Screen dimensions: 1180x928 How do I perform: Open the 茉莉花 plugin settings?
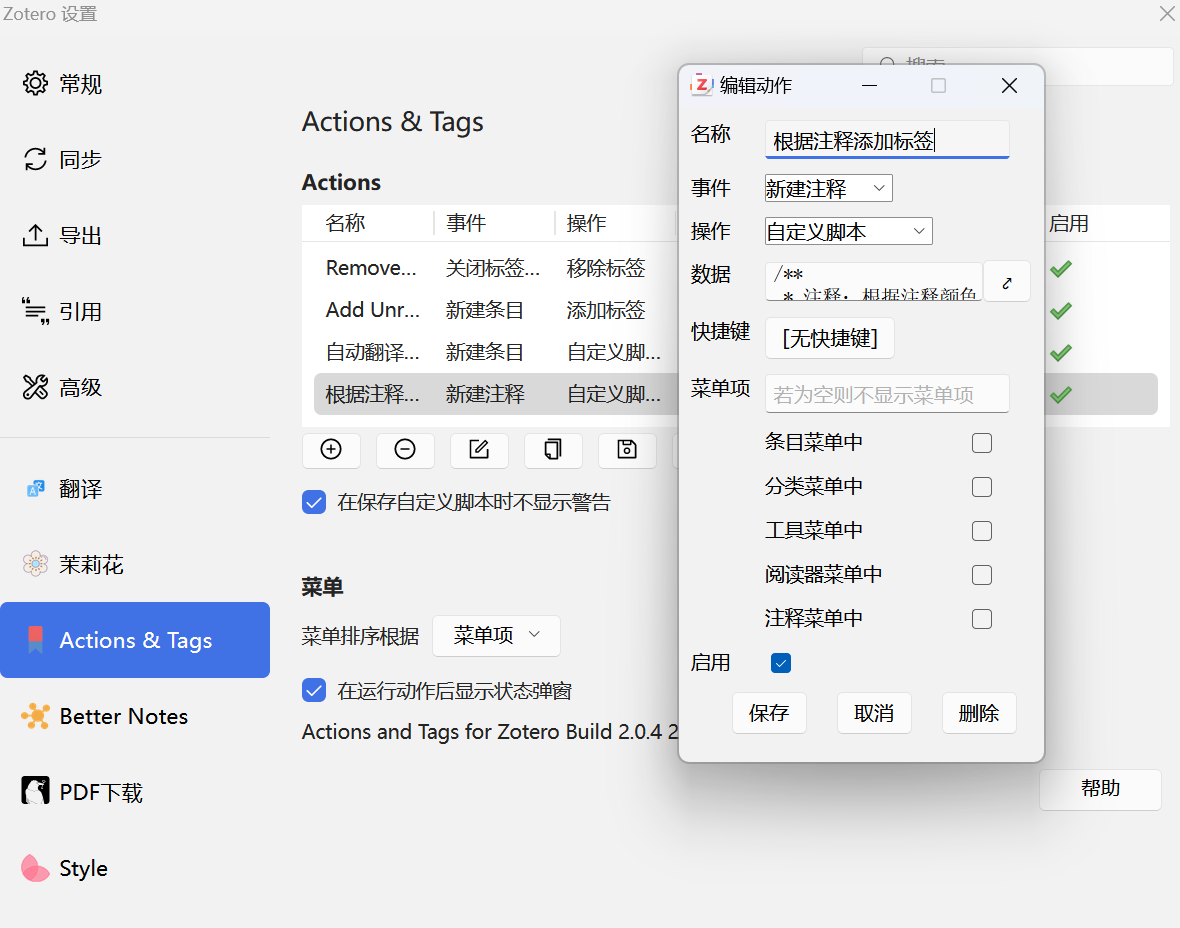[x=91, y=565]
